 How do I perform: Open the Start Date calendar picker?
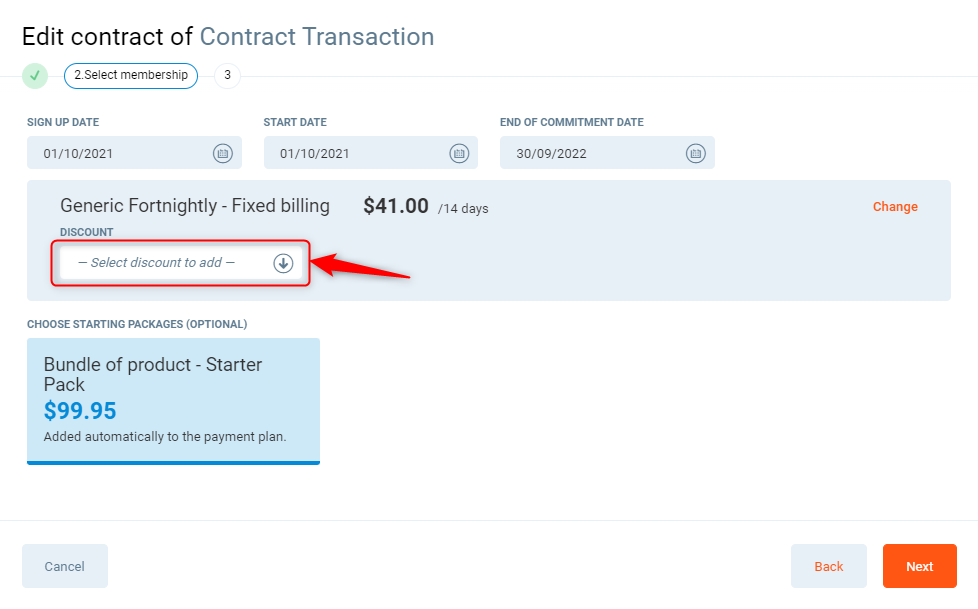click(x=459, y=153)
